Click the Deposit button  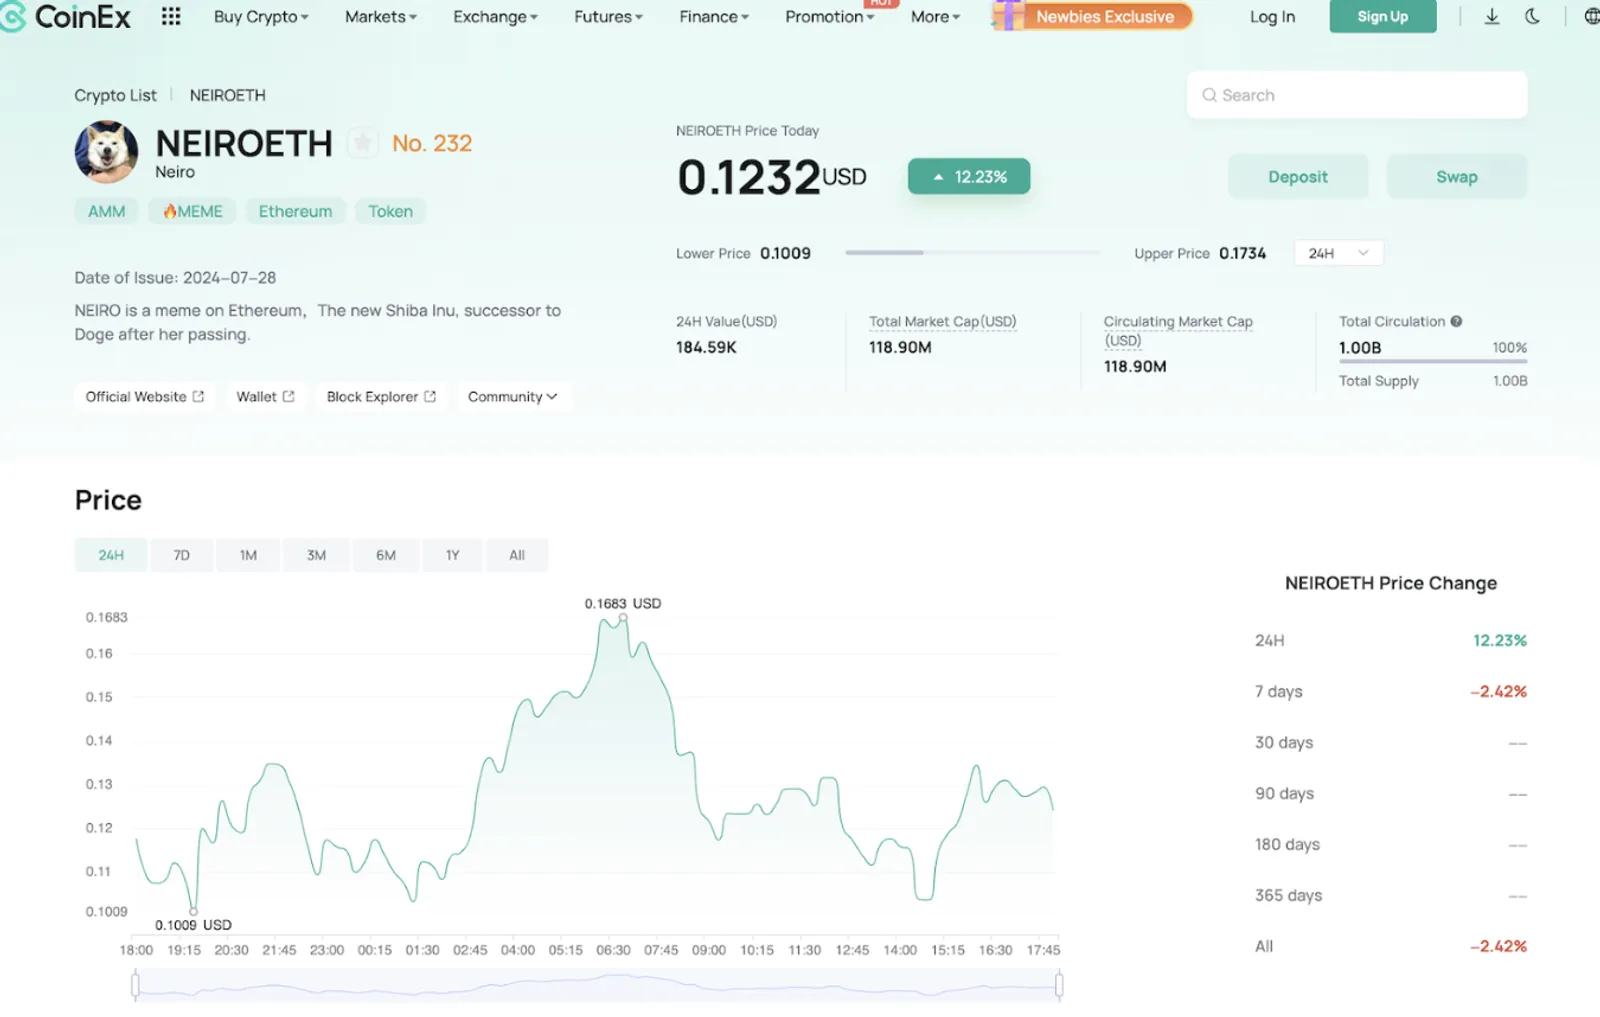1298,177
